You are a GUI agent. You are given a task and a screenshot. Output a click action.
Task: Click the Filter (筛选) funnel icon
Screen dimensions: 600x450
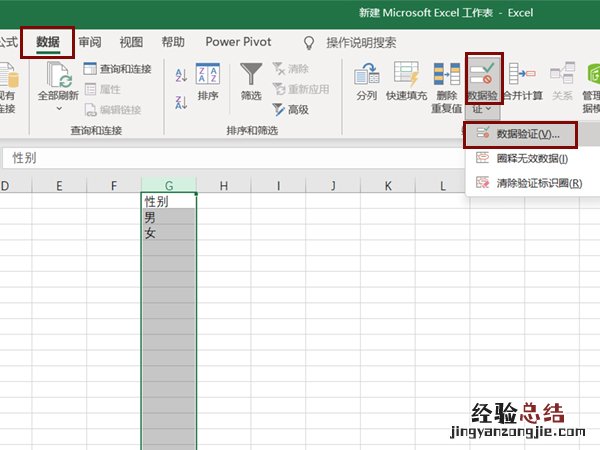[x=251, y=76]
